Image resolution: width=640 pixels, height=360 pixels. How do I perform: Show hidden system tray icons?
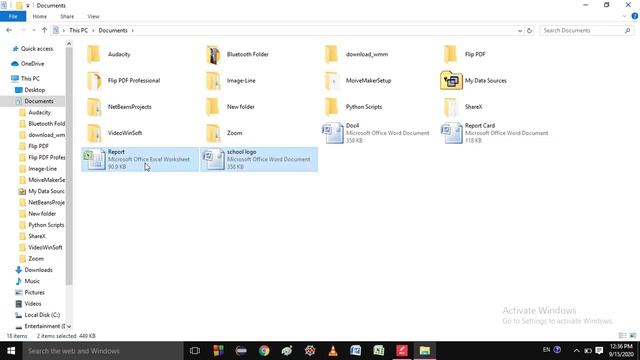coord(576,351)
